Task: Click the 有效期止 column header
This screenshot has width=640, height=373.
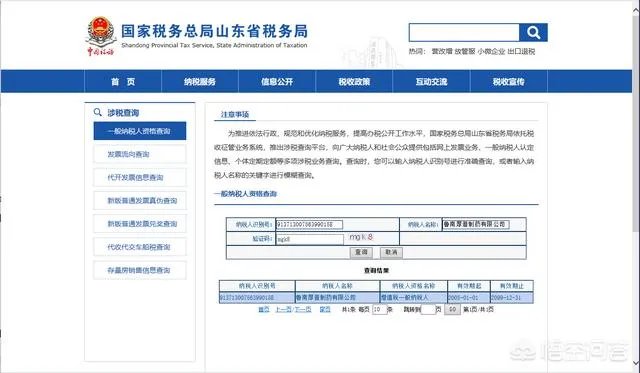Action: coord(512,286)
